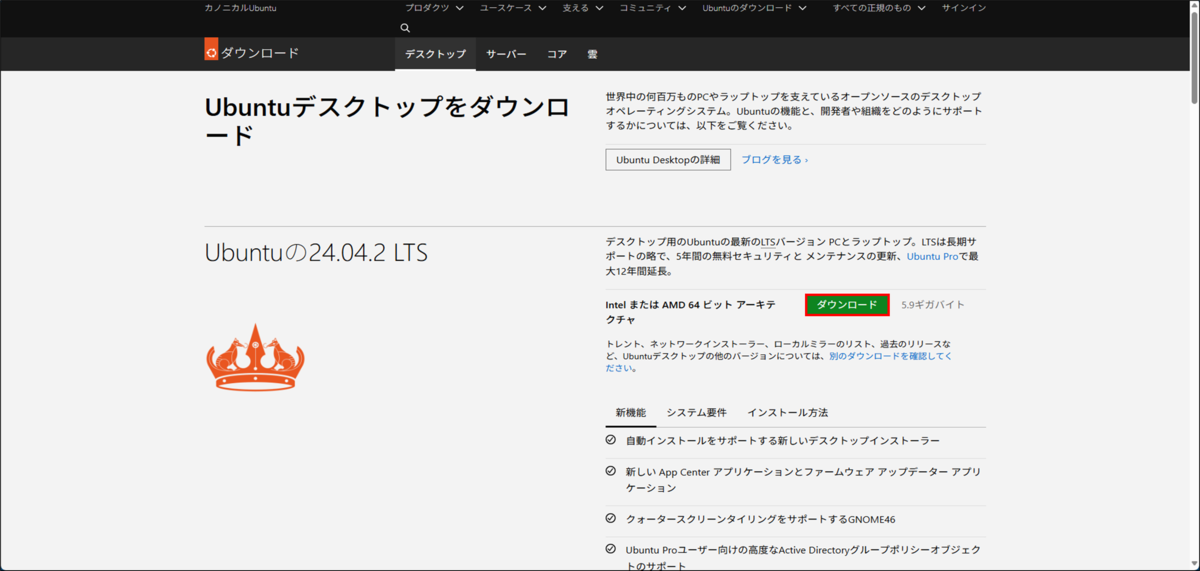
Task: Open the ブログを見る link
Action: point(775,160)
